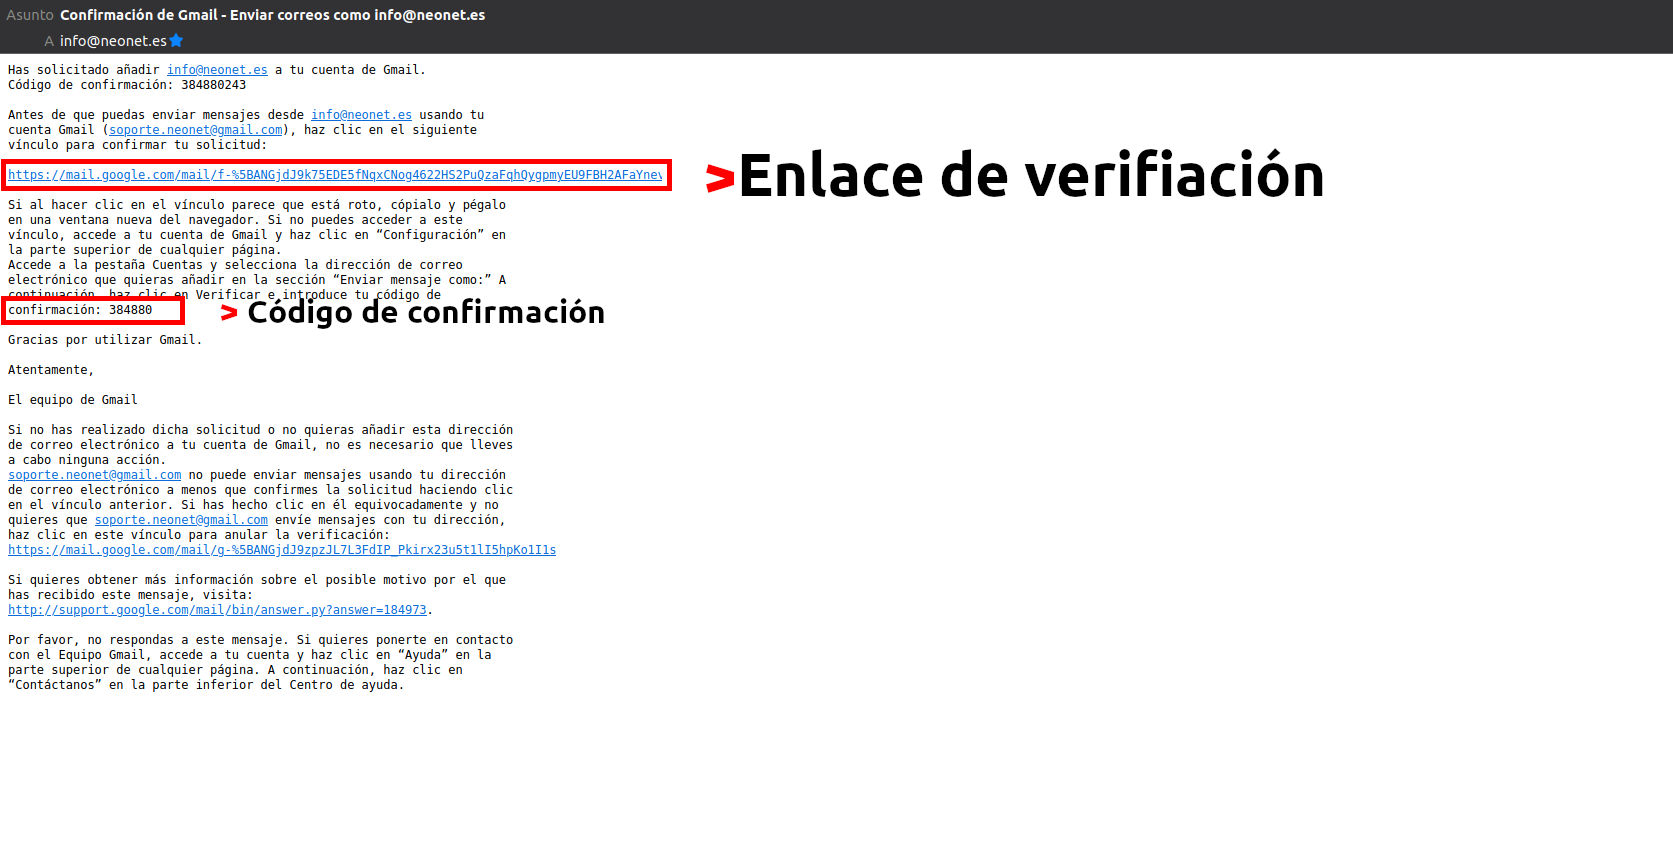Click confirmation code 384880243 near the top
Viewport: 1673px width, 858px height.
213,85
